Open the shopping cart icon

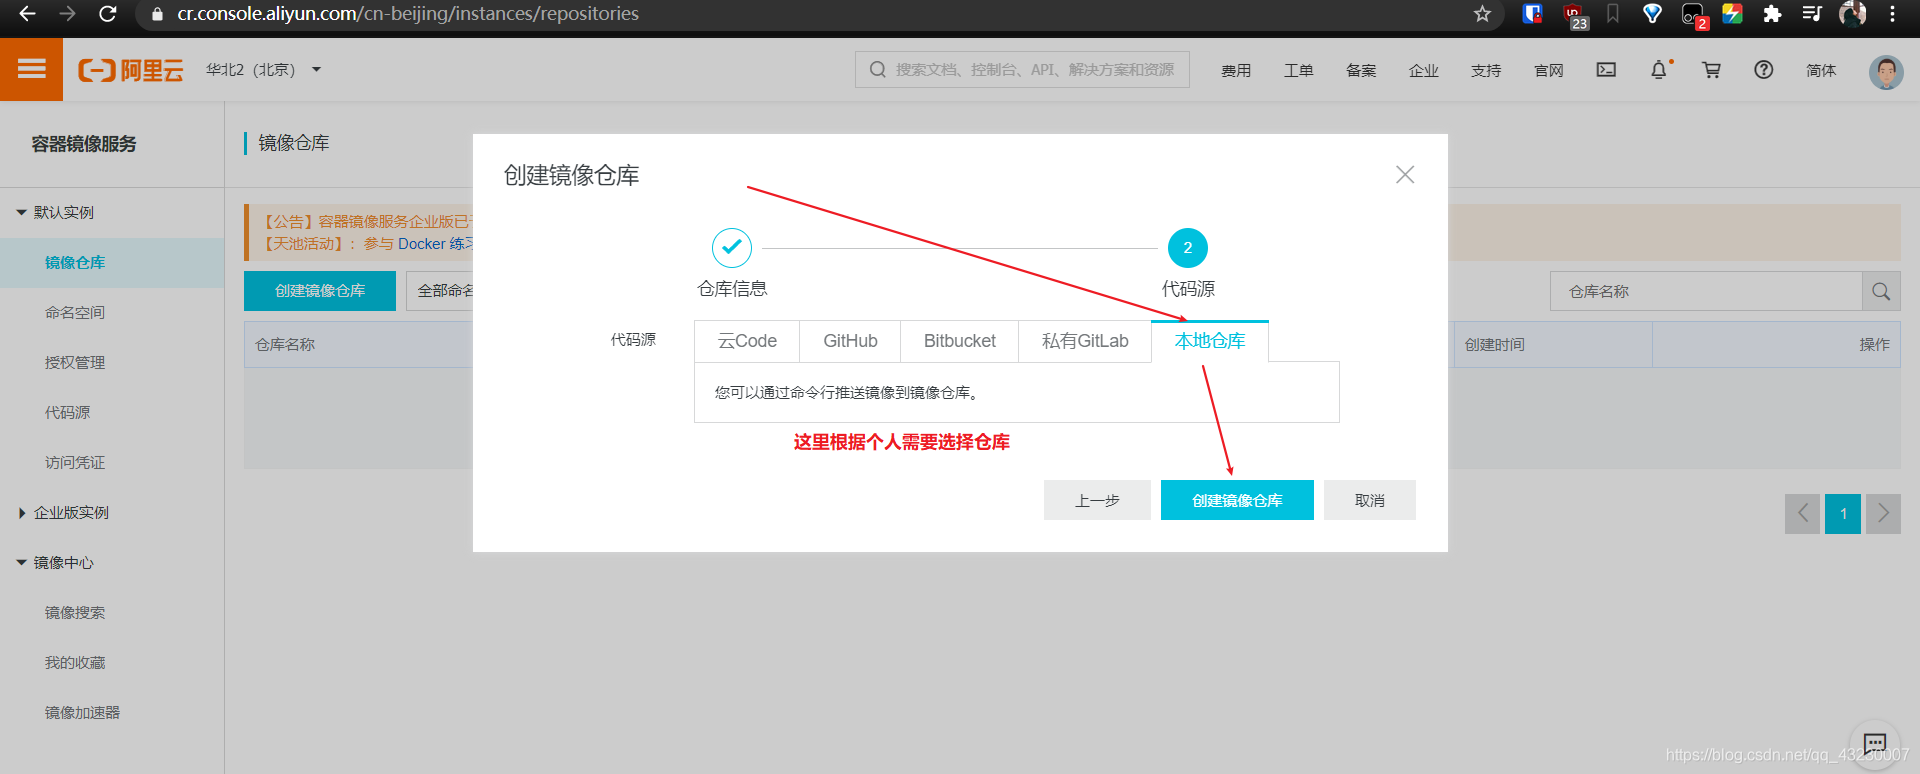[x=1712, y=70]
